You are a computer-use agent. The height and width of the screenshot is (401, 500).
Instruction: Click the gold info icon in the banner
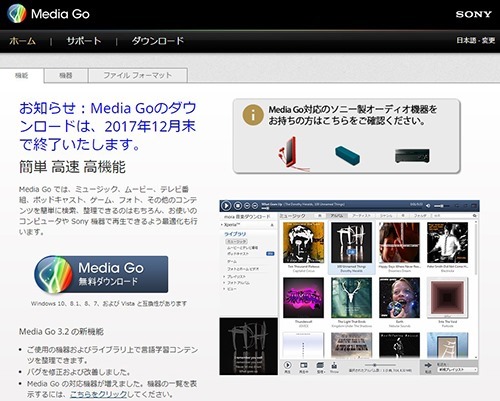(253, 115)
